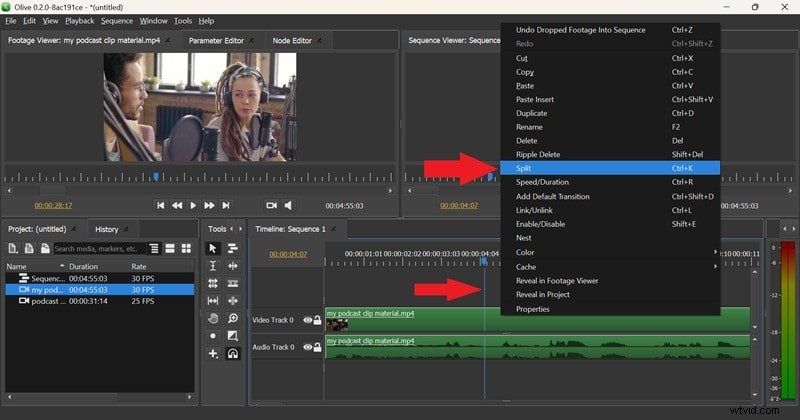Toggle Audio Track 0 lock
The image size is (800, 420).
[x=317, y=347]
